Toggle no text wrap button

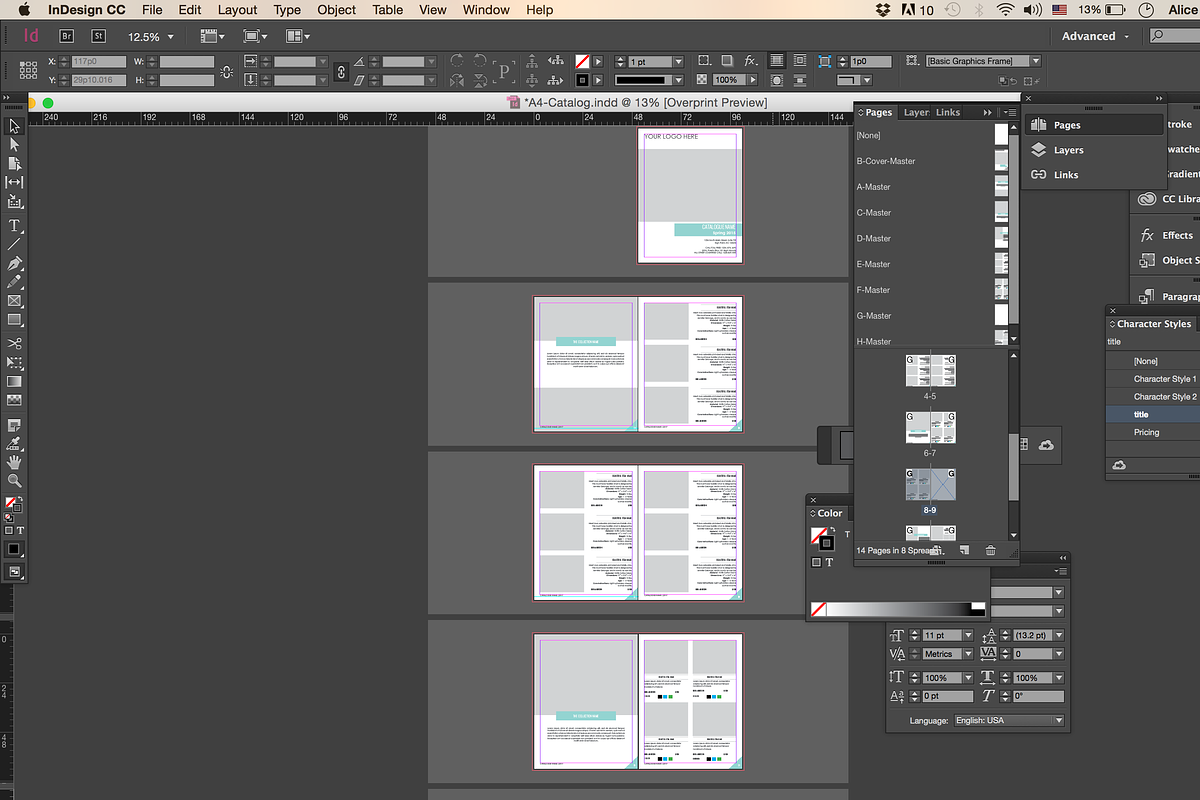tap(778, 61)
